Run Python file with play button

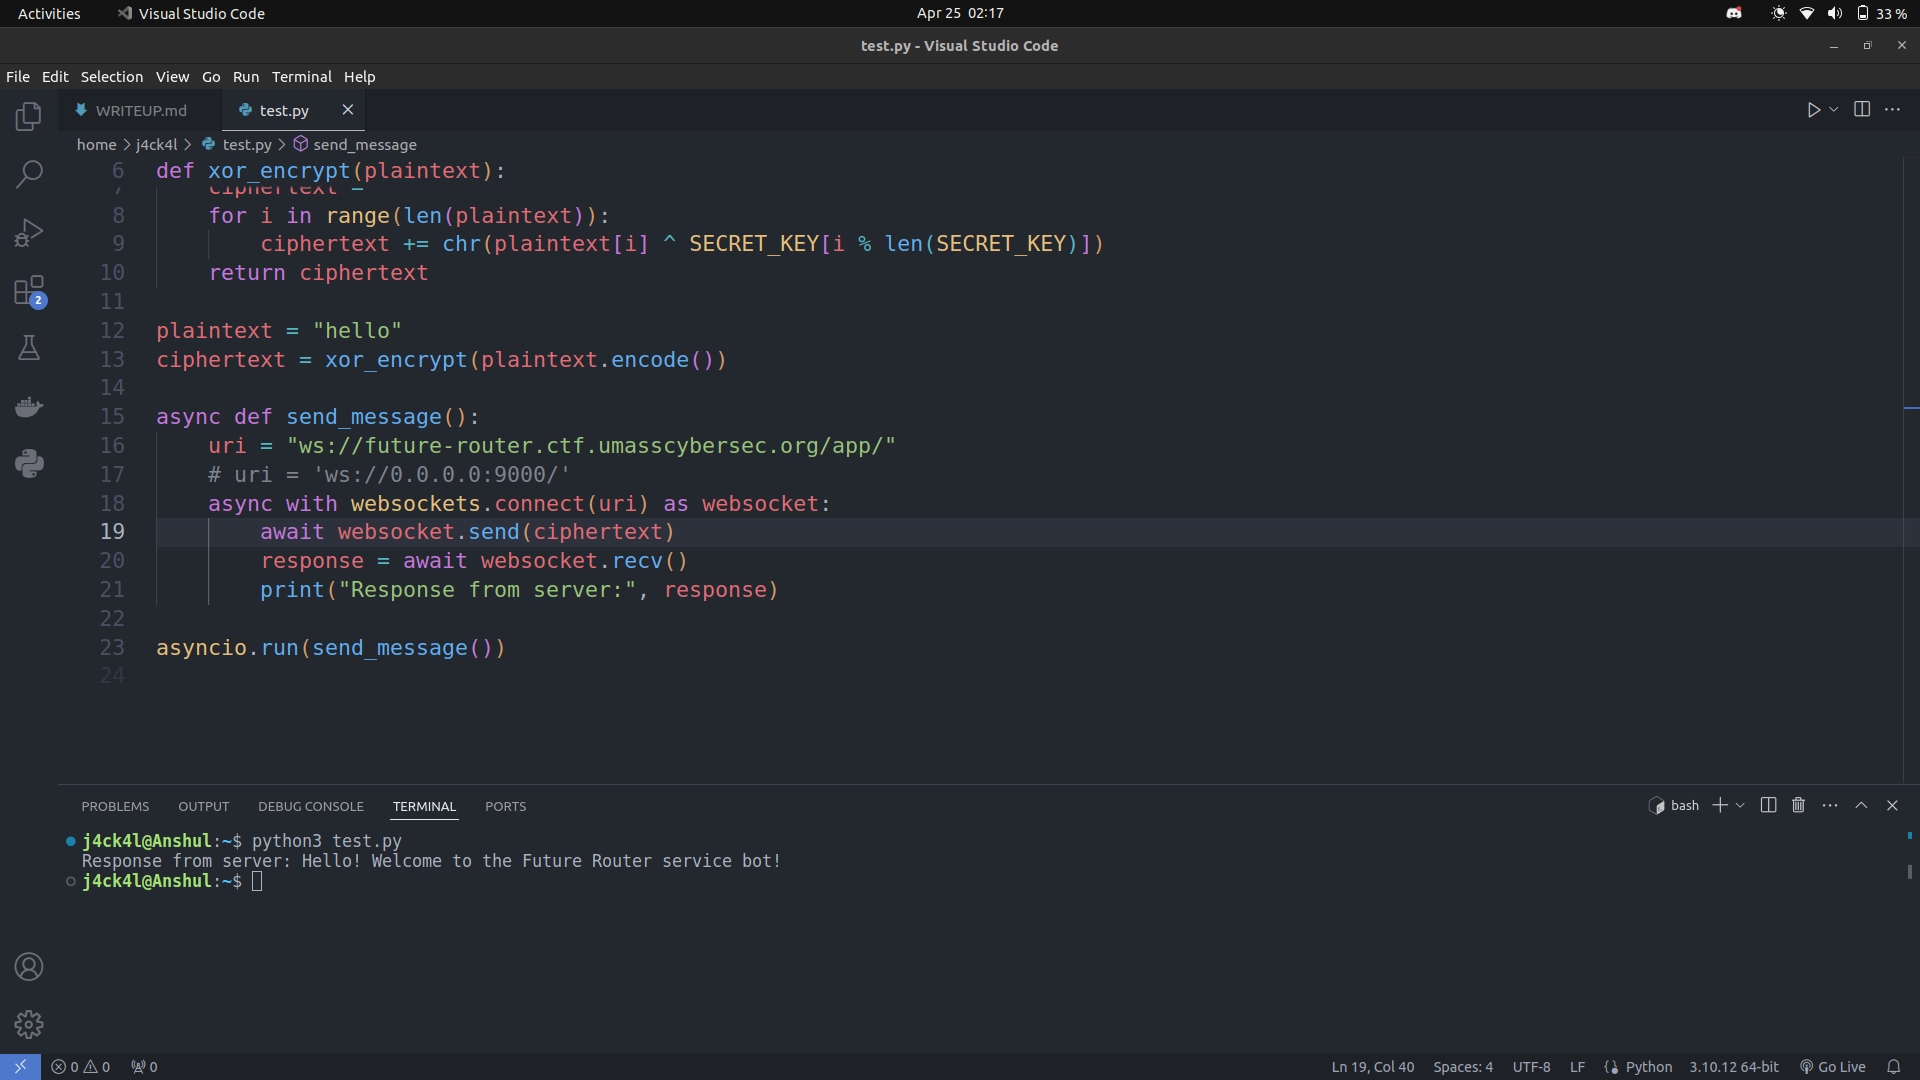pyautogui.click(x=1813, y=110)
